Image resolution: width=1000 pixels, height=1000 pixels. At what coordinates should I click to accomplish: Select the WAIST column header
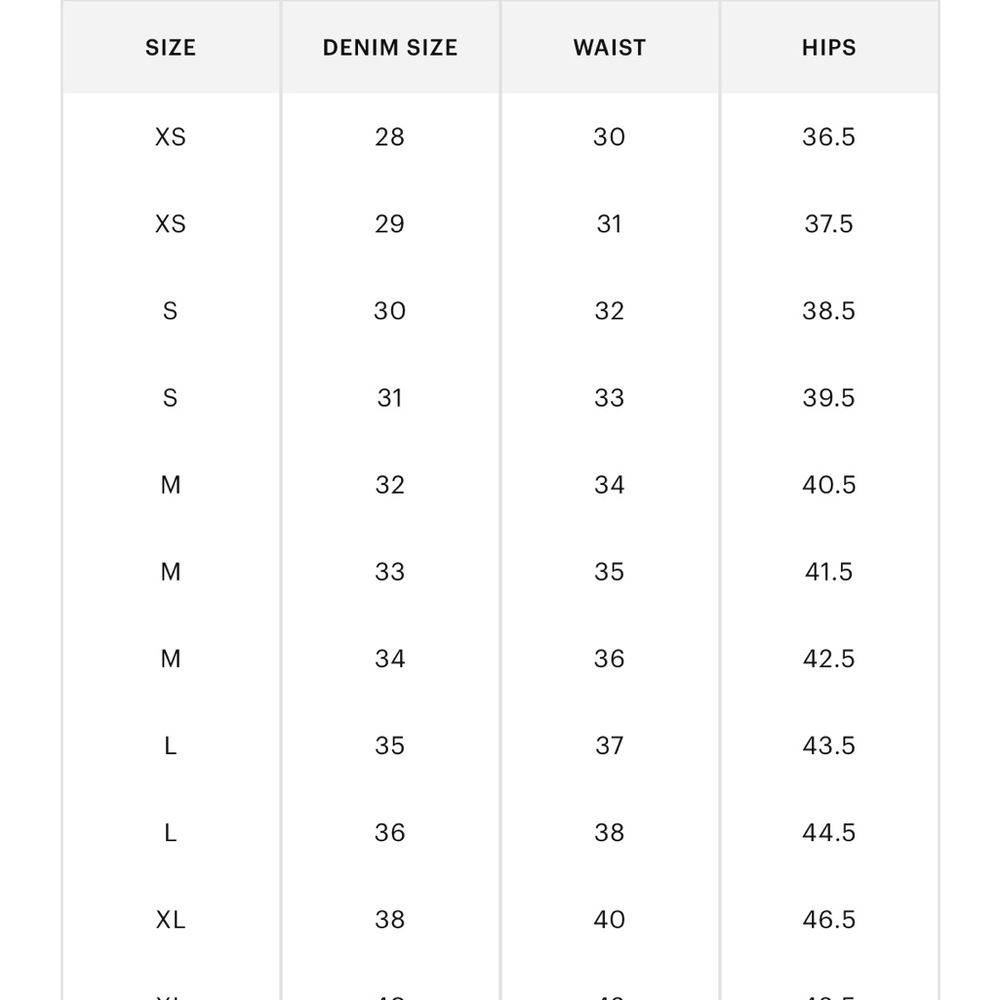coord(609,47)
